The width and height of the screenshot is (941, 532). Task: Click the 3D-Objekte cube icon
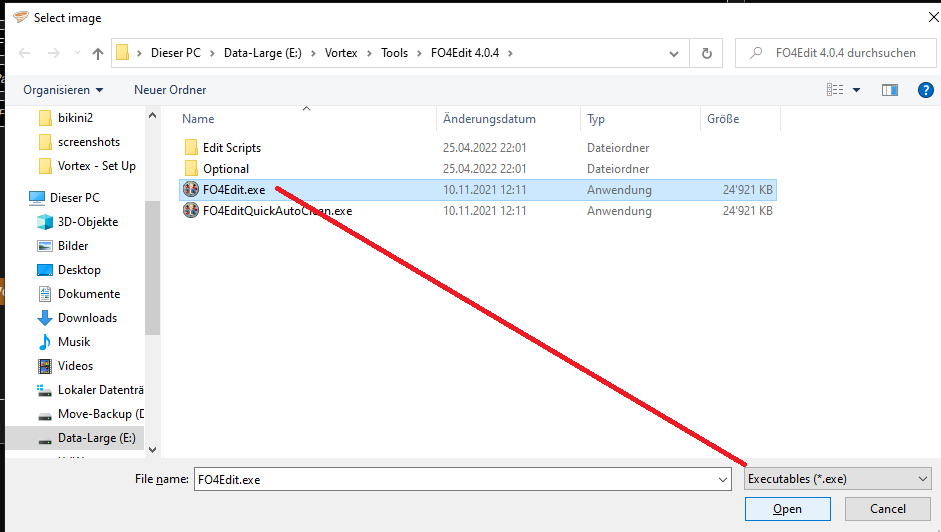(x=45, y=222)
